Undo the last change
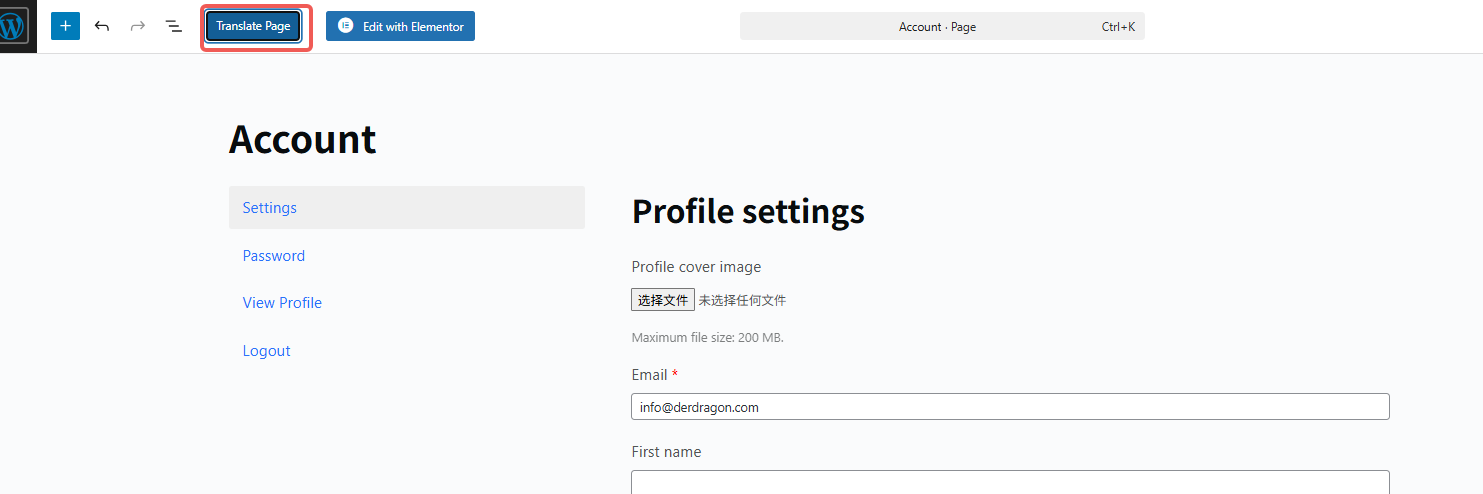The height and width of the screenshot is (494, 1483). (x=102, y=26)
